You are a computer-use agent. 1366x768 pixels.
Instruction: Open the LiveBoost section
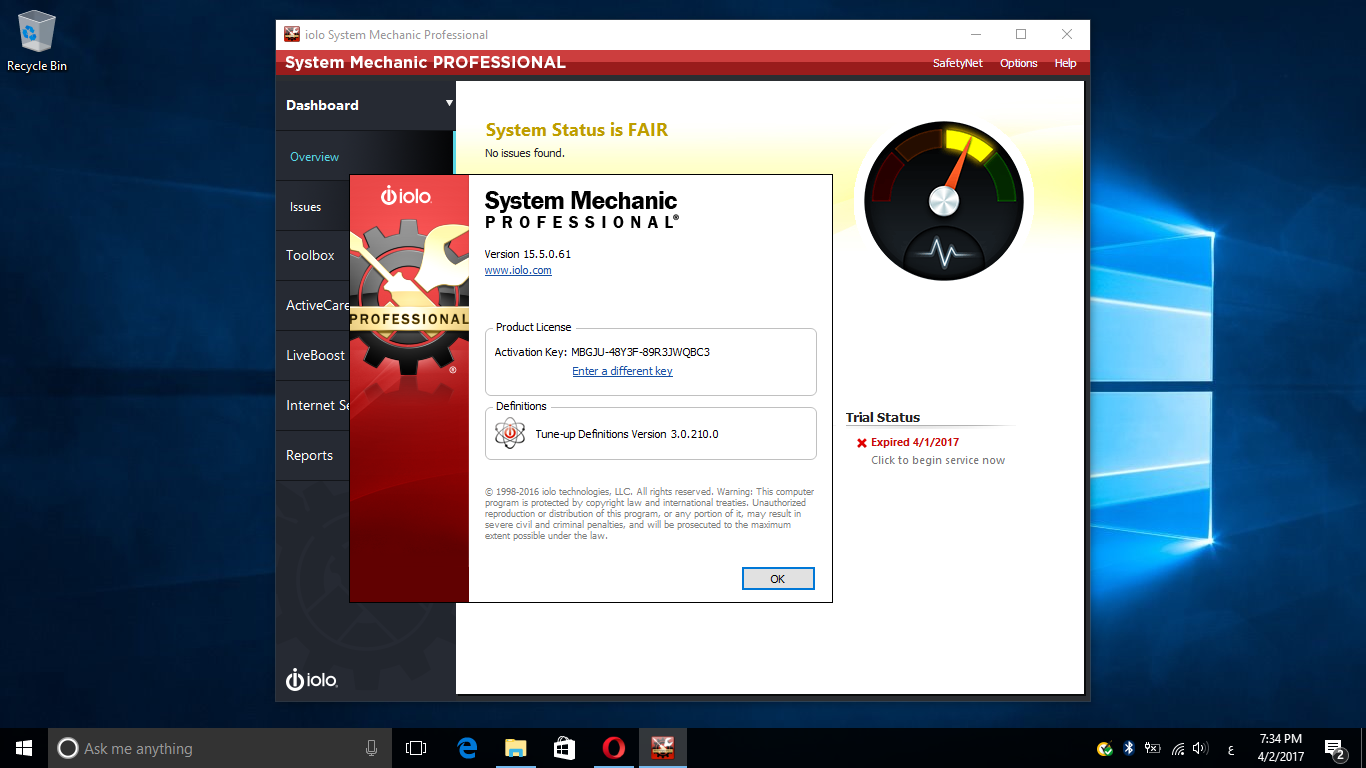coord(315,355)
